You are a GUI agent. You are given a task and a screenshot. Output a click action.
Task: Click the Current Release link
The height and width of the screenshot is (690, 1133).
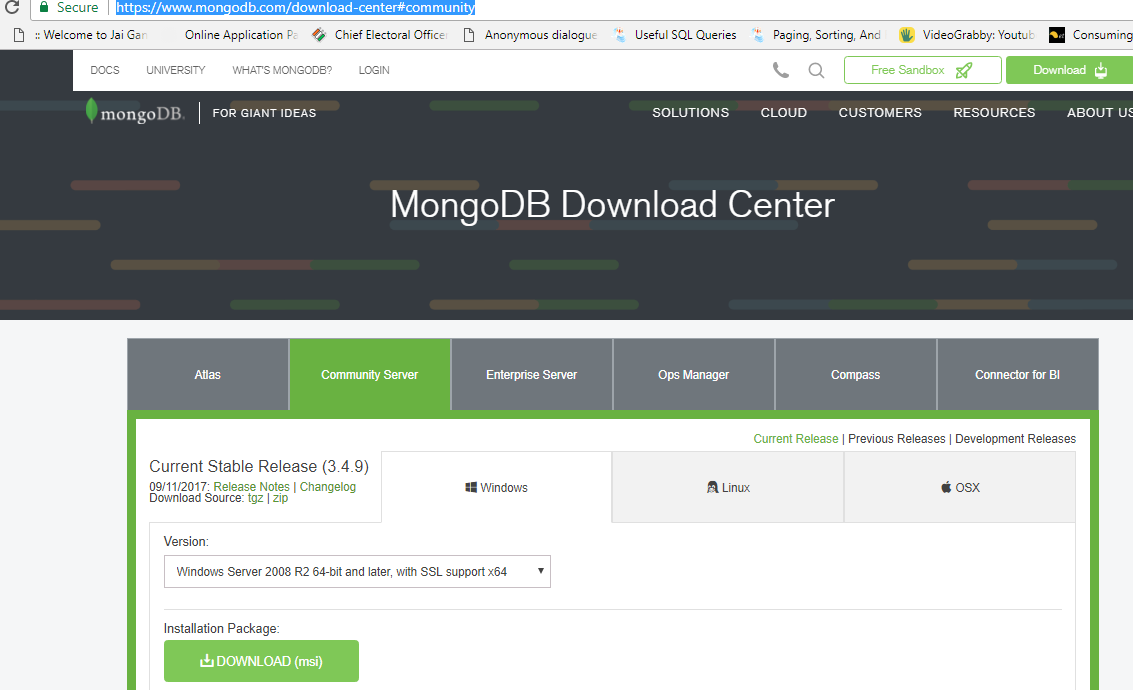pyautogui.click(x=796, y=439)
